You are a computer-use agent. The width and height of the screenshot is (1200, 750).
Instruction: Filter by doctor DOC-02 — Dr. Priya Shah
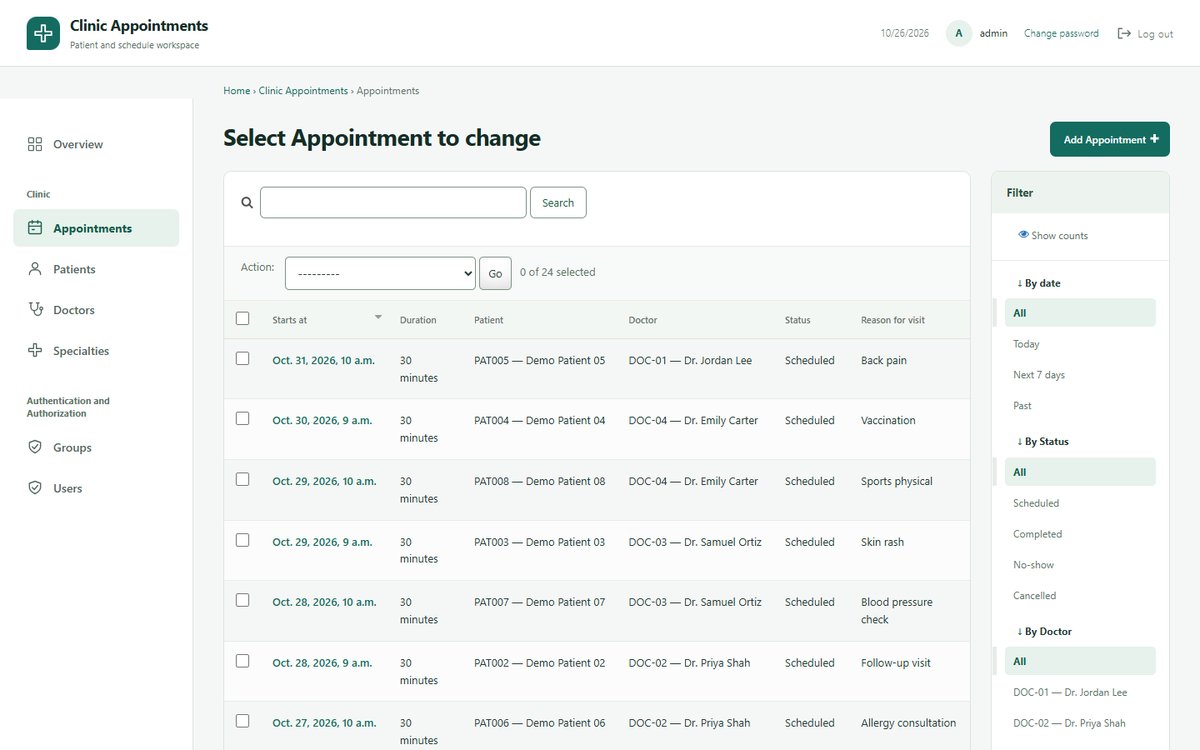click(x=1069, y=723)
